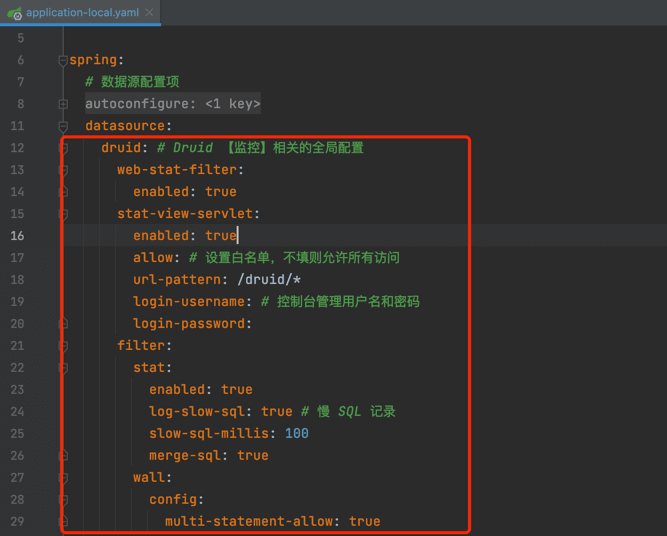Viewport: 667px width, 536px height.
Task: Collapse the filter block fold marker
Action: tap(63, 346)
